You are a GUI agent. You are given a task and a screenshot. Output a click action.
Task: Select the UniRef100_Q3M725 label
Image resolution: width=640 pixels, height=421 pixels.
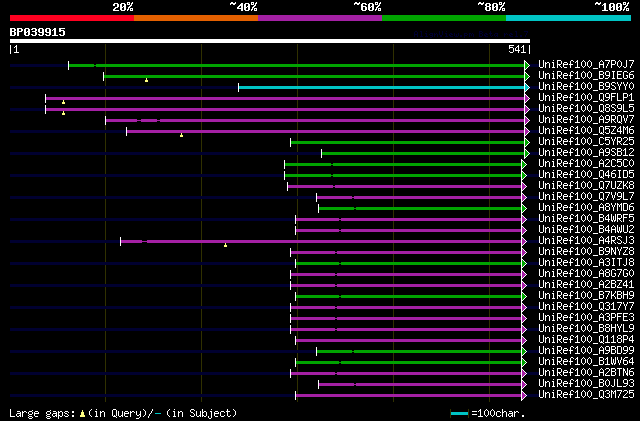pos(586,395)
